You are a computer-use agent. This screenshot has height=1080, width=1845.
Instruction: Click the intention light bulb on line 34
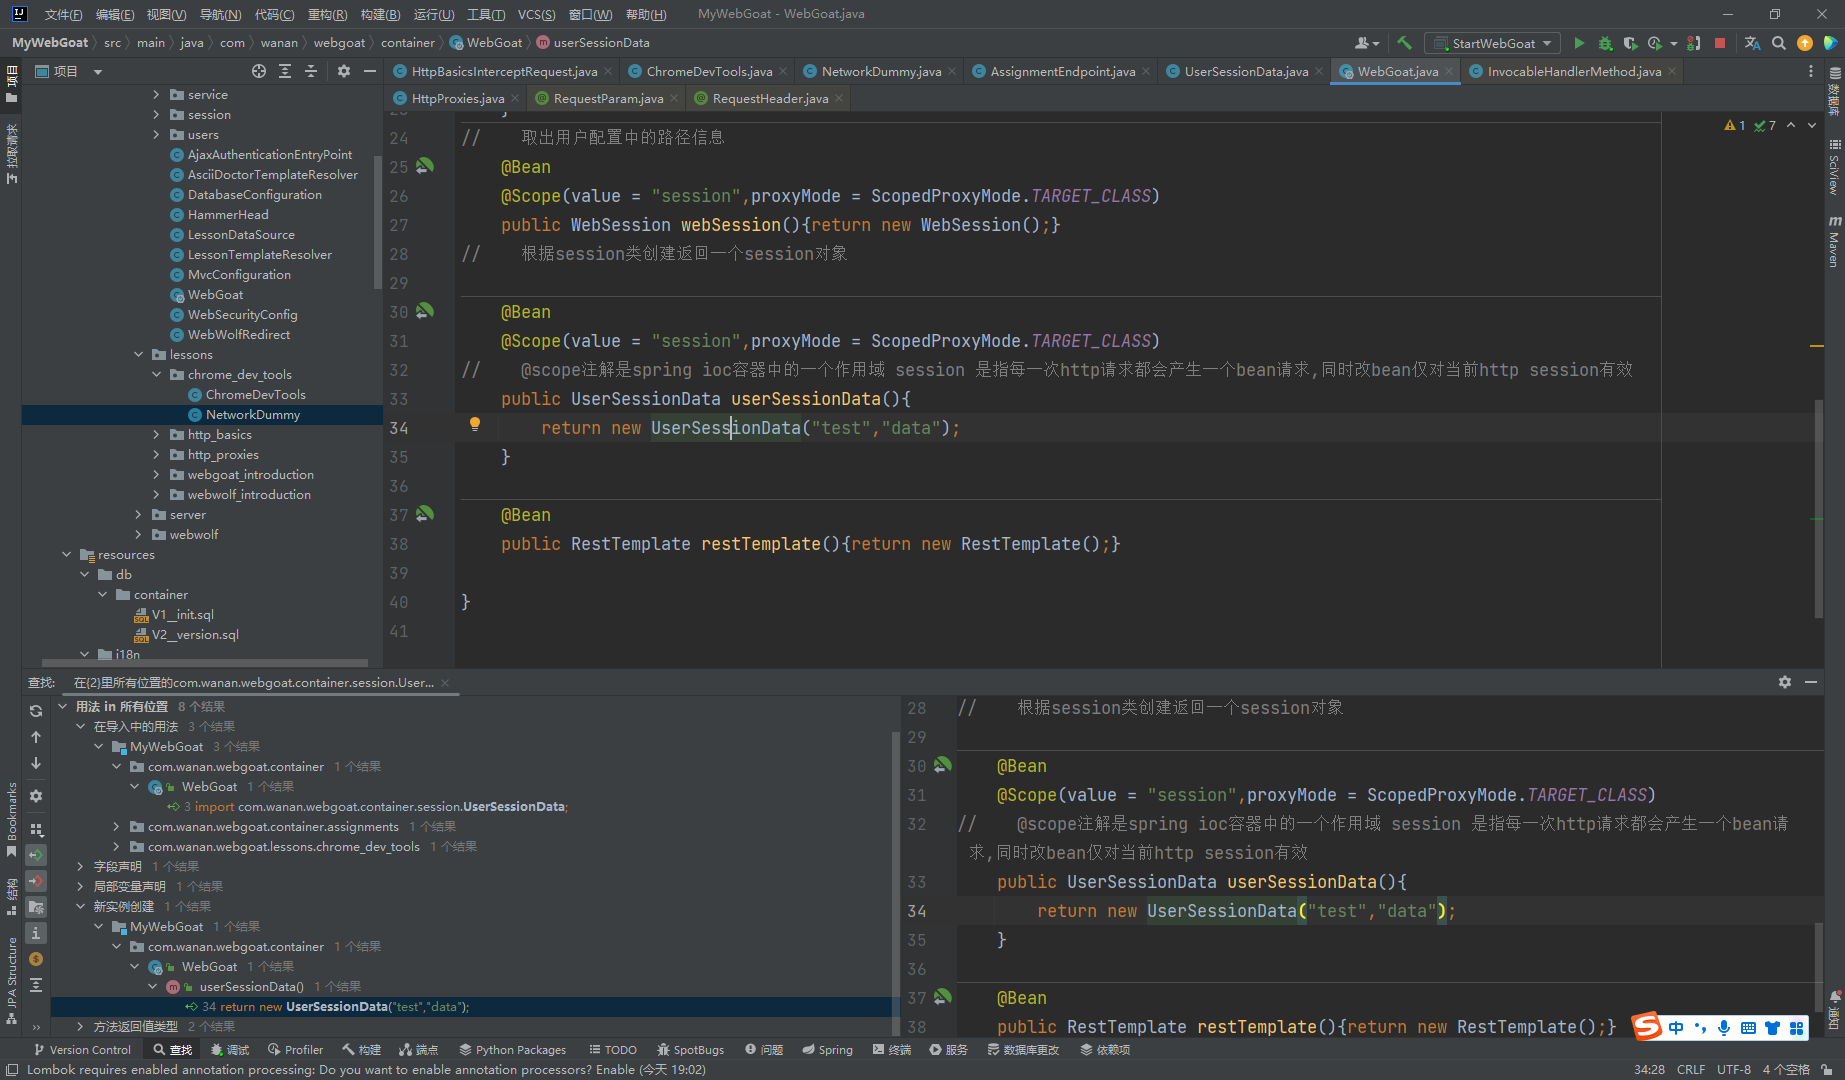(475, 425)
